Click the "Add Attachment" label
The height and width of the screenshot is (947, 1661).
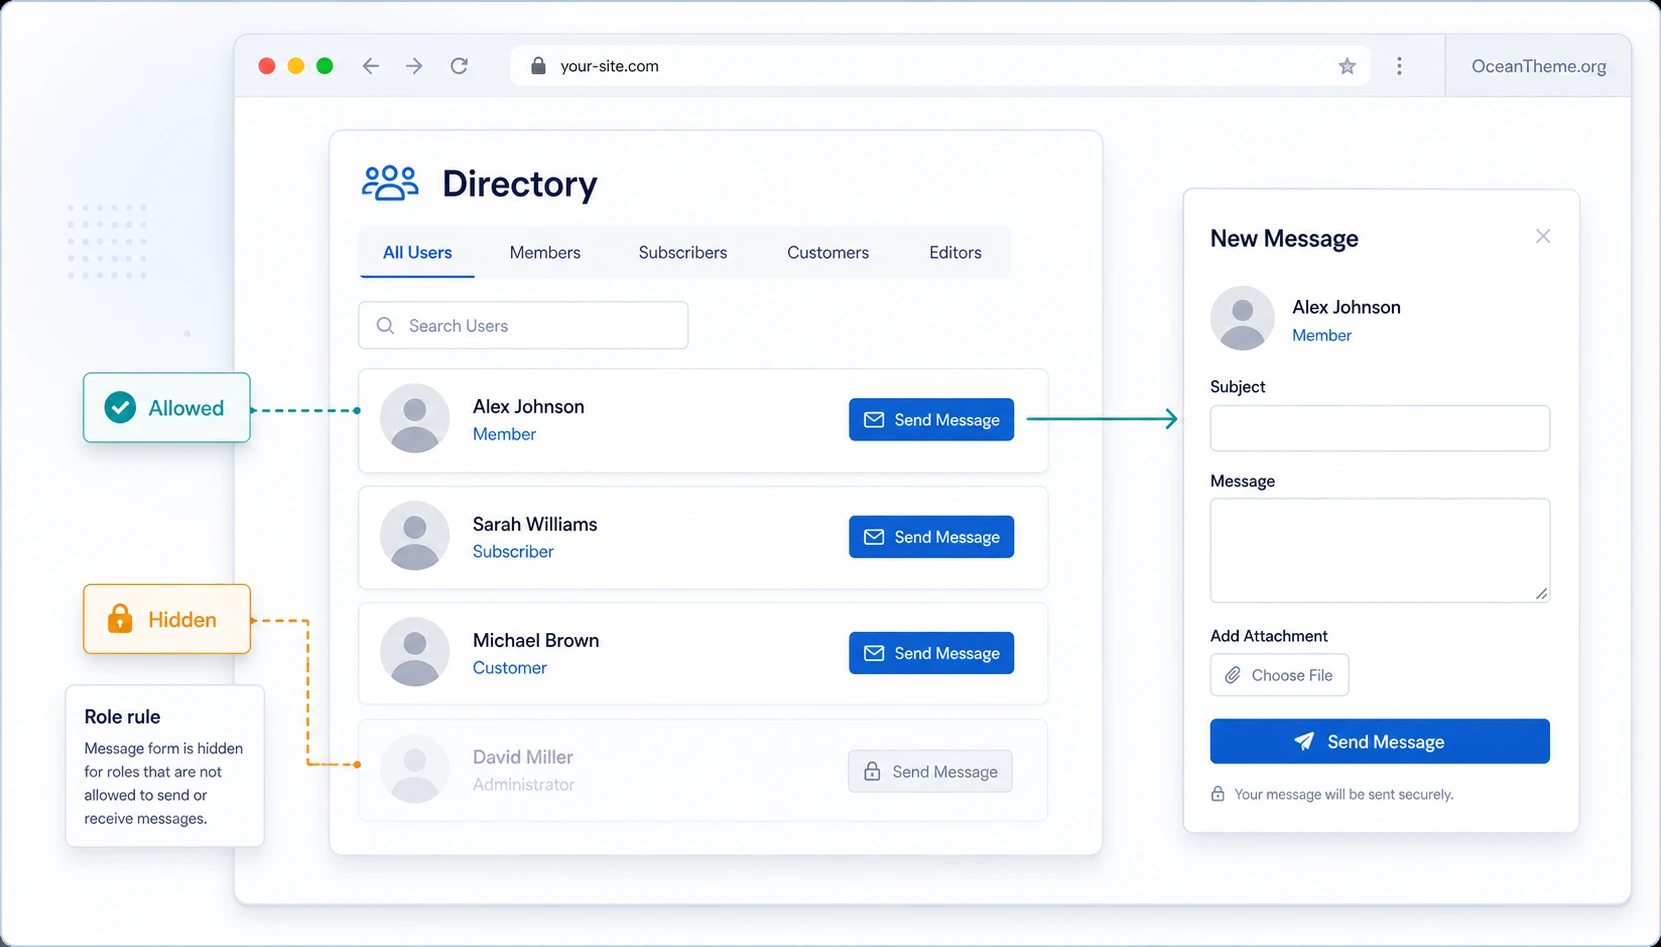(1269, 636)
